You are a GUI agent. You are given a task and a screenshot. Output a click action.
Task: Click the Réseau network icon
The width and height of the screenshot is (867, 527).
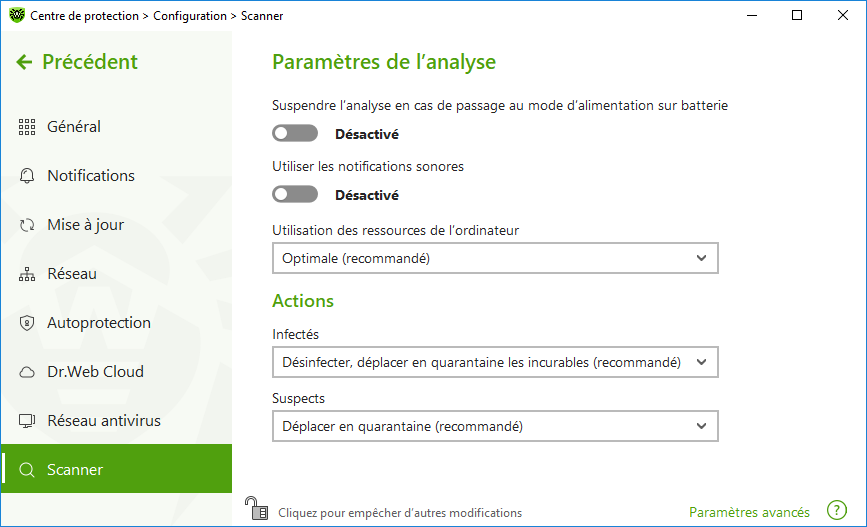pos(27,274)
